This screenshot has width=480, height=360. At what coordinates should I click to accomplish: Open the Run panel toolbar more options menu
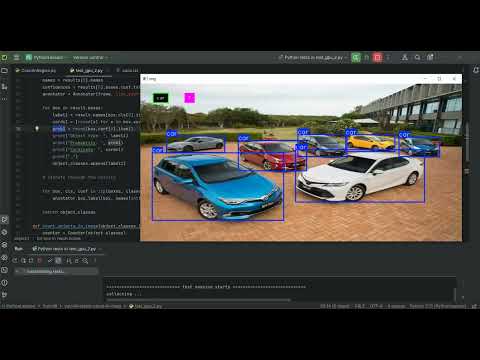coord(95,260)
